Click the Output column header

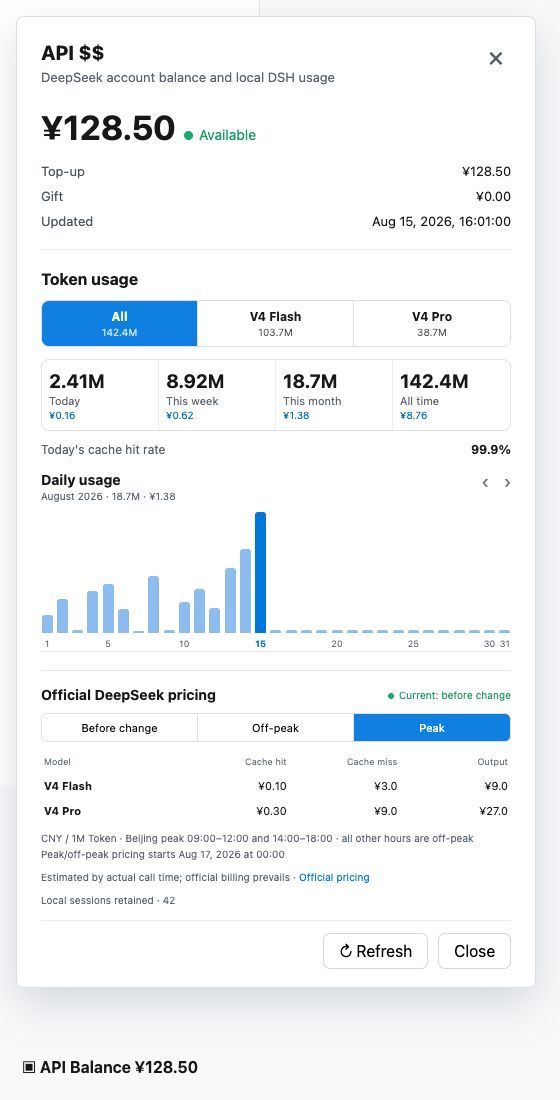(x=491, y=762)
